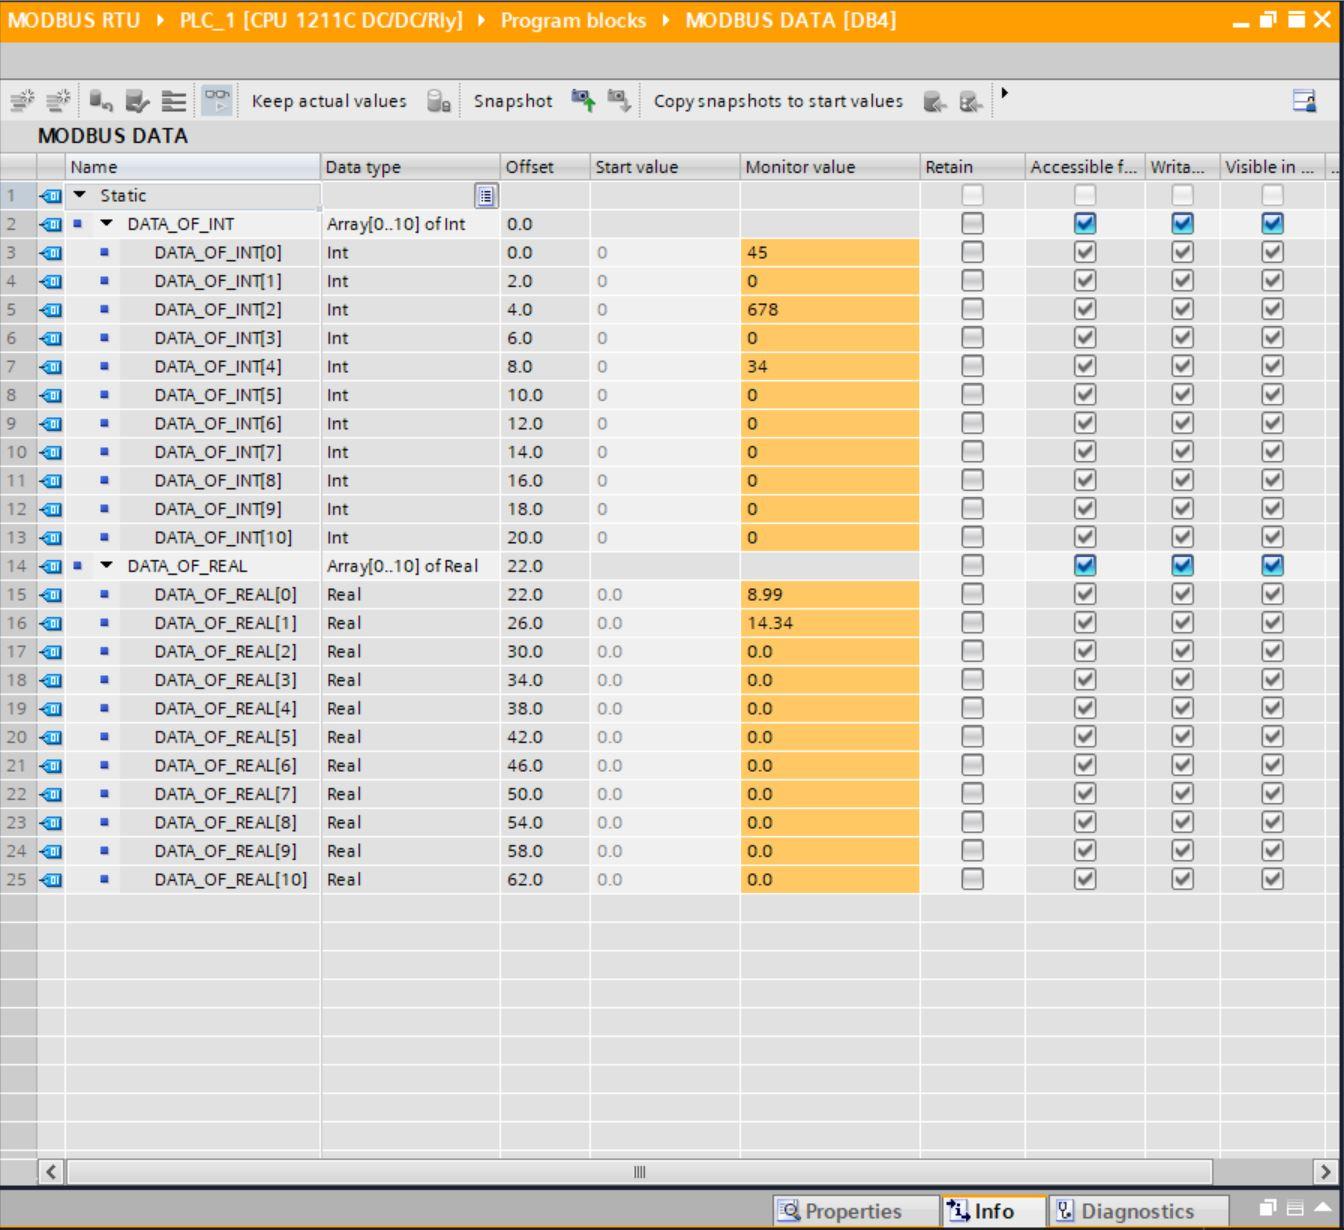Toggle Writable checkbox for DATA_OF_INT array
This screenshot has height=1230, width=1344.
coord(1182,224)
